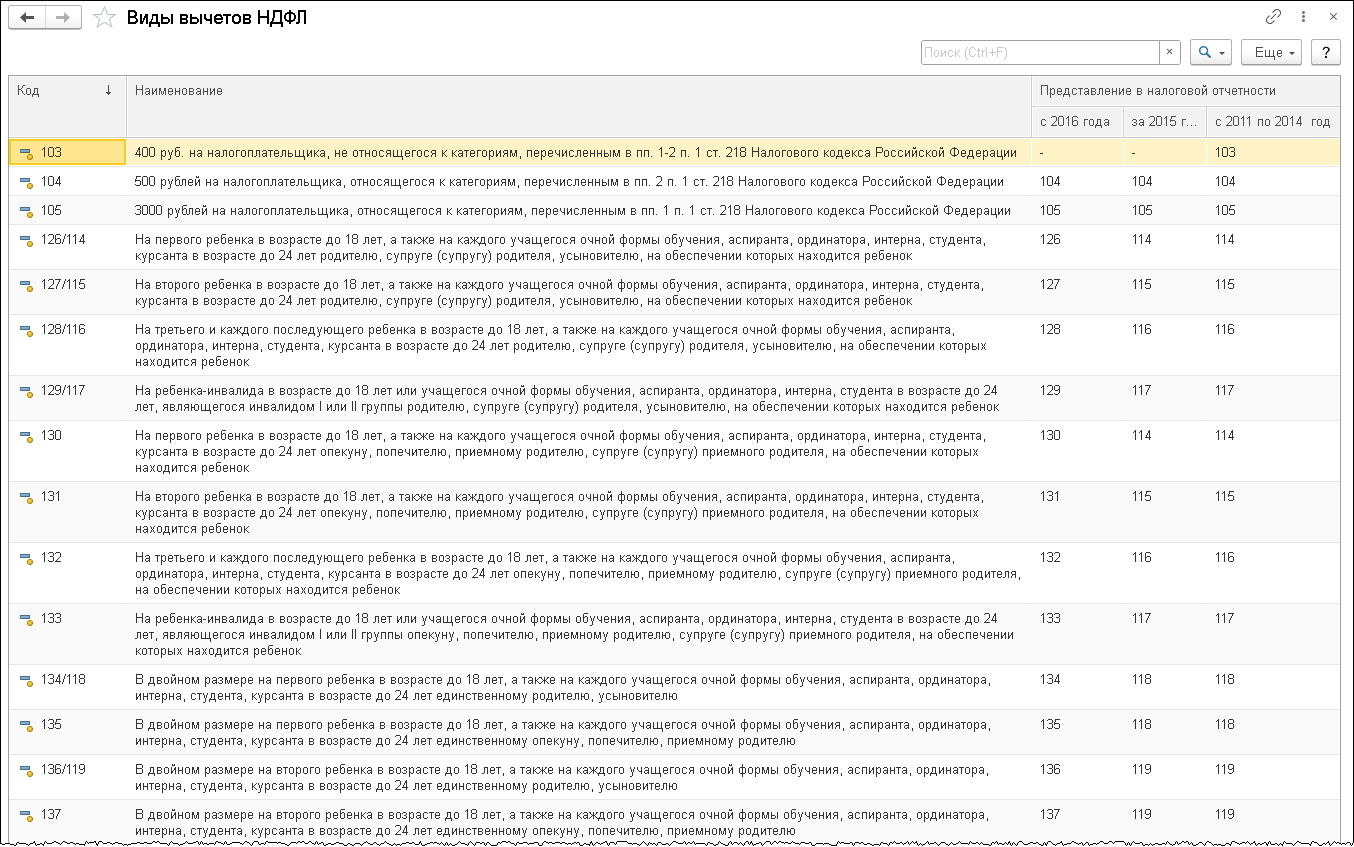This screenshot has width=1354, height=847.
Task: Click 2011–2014 value 103 in first row
Action: click(1225, 152)
